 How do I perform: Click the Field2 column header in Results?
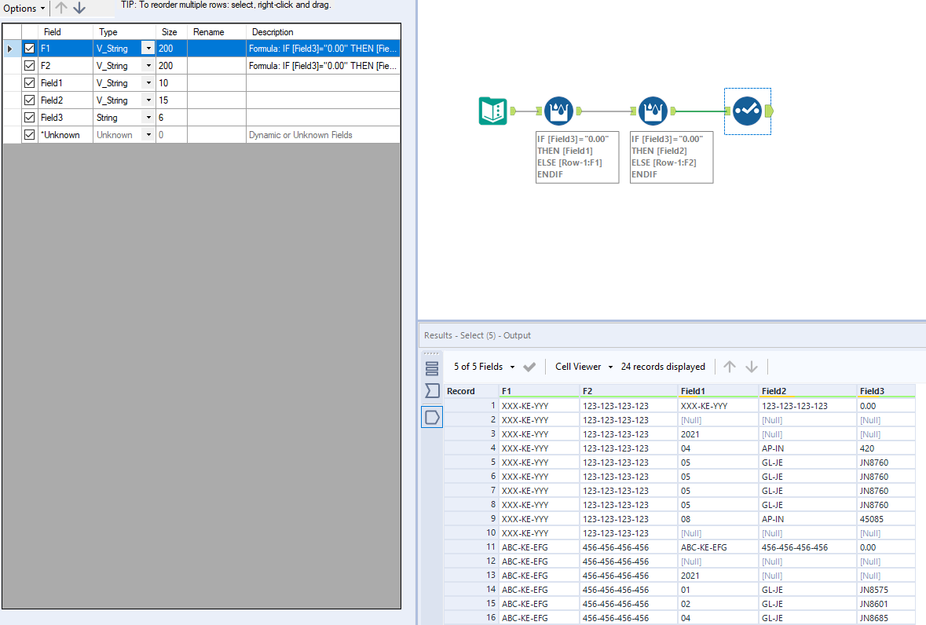pyautogui.click(x=808, y=391)
